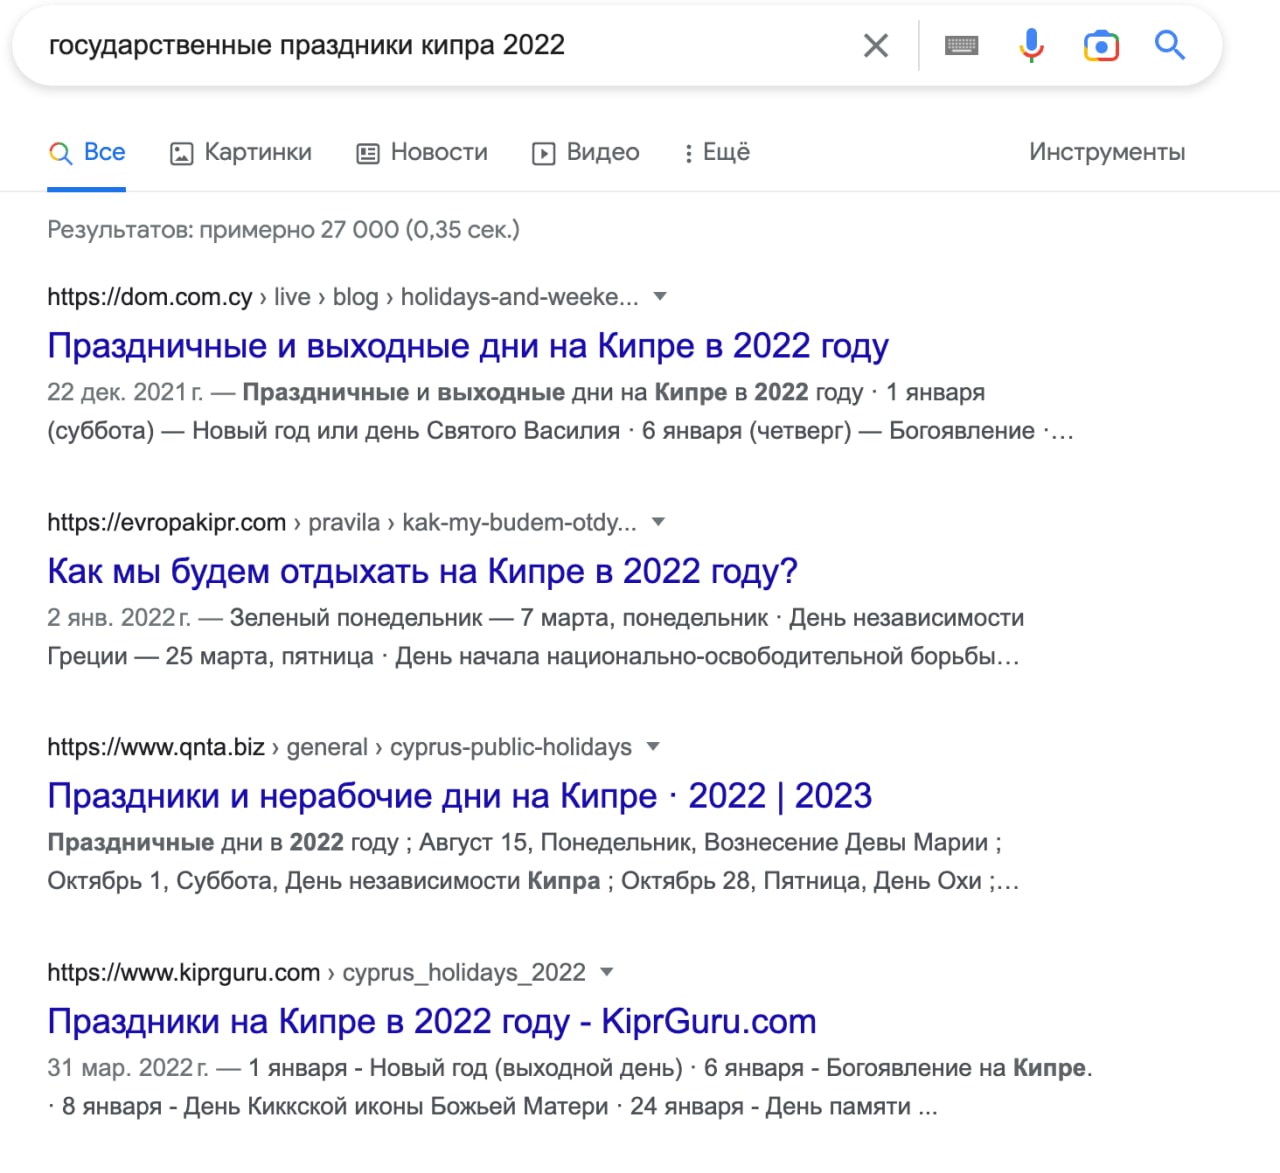Open Инструменты search tools
1280x1173 pixels.
(x=1106, y=153)
